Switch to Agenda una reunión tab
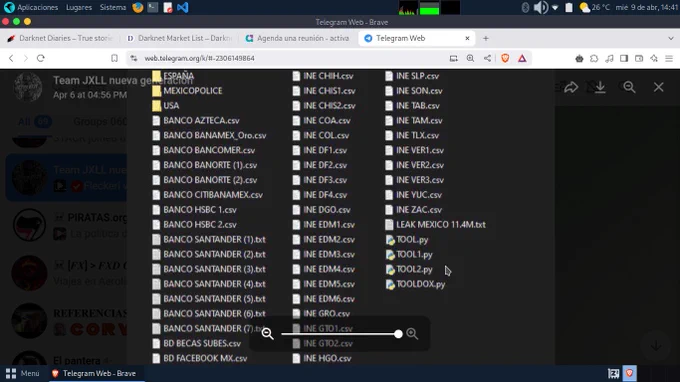 tap(298, 38)
